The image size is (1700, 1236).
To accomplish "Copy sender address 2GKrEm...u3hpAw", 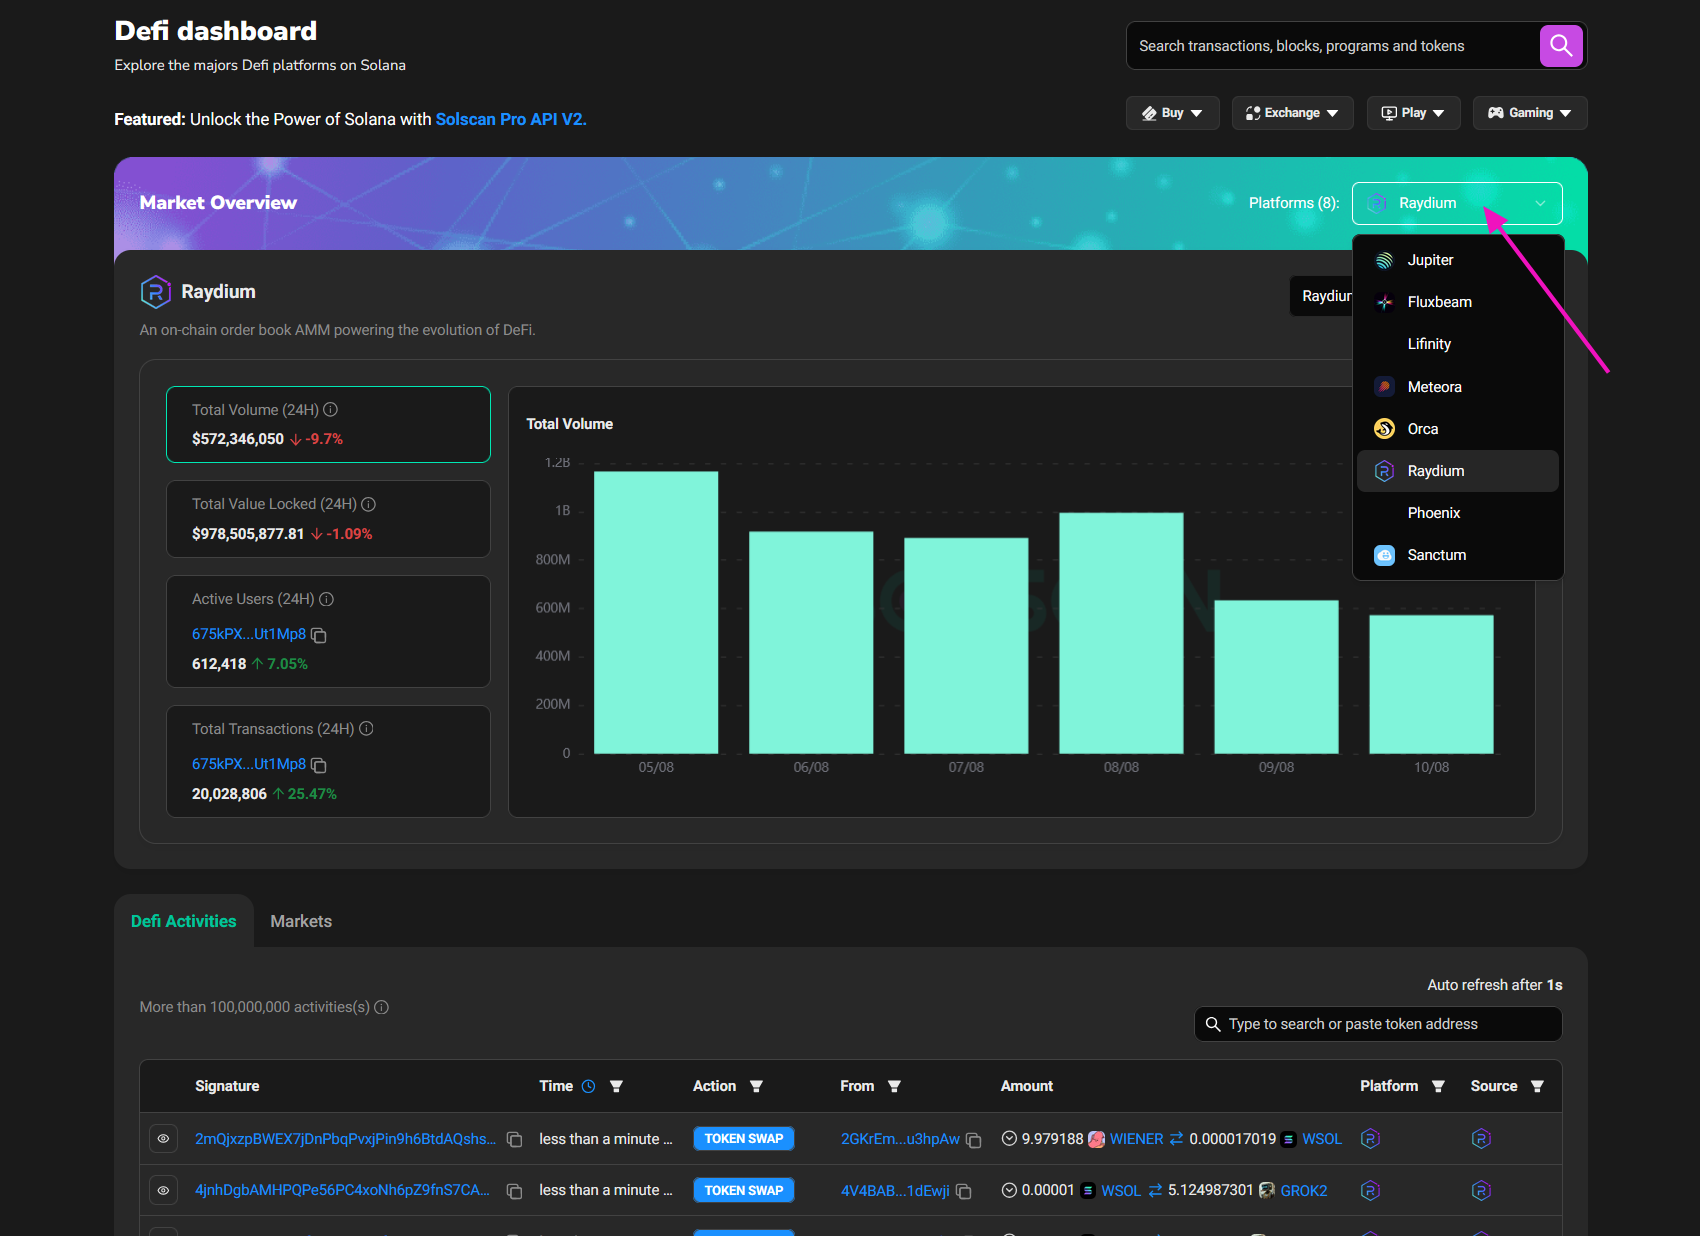I will 973,1140.
